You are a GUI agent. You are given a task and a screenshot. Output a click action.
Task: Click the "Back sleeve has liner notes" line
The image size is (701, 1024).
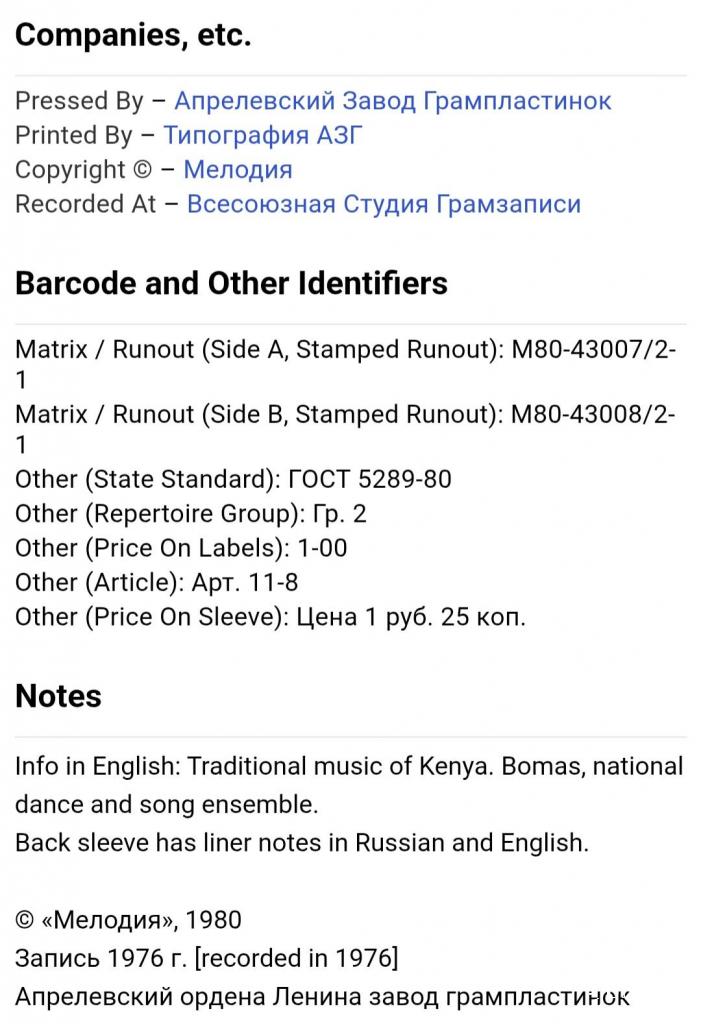[x=301, y=842]
